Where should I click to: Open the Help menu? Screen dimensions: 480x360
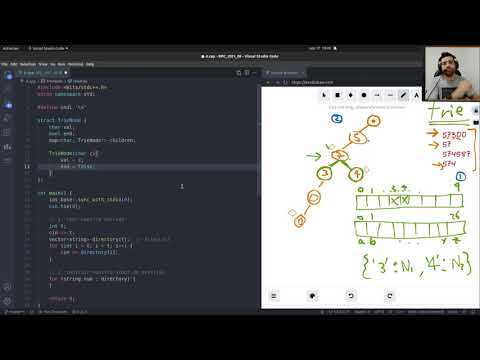coord(90,64)
